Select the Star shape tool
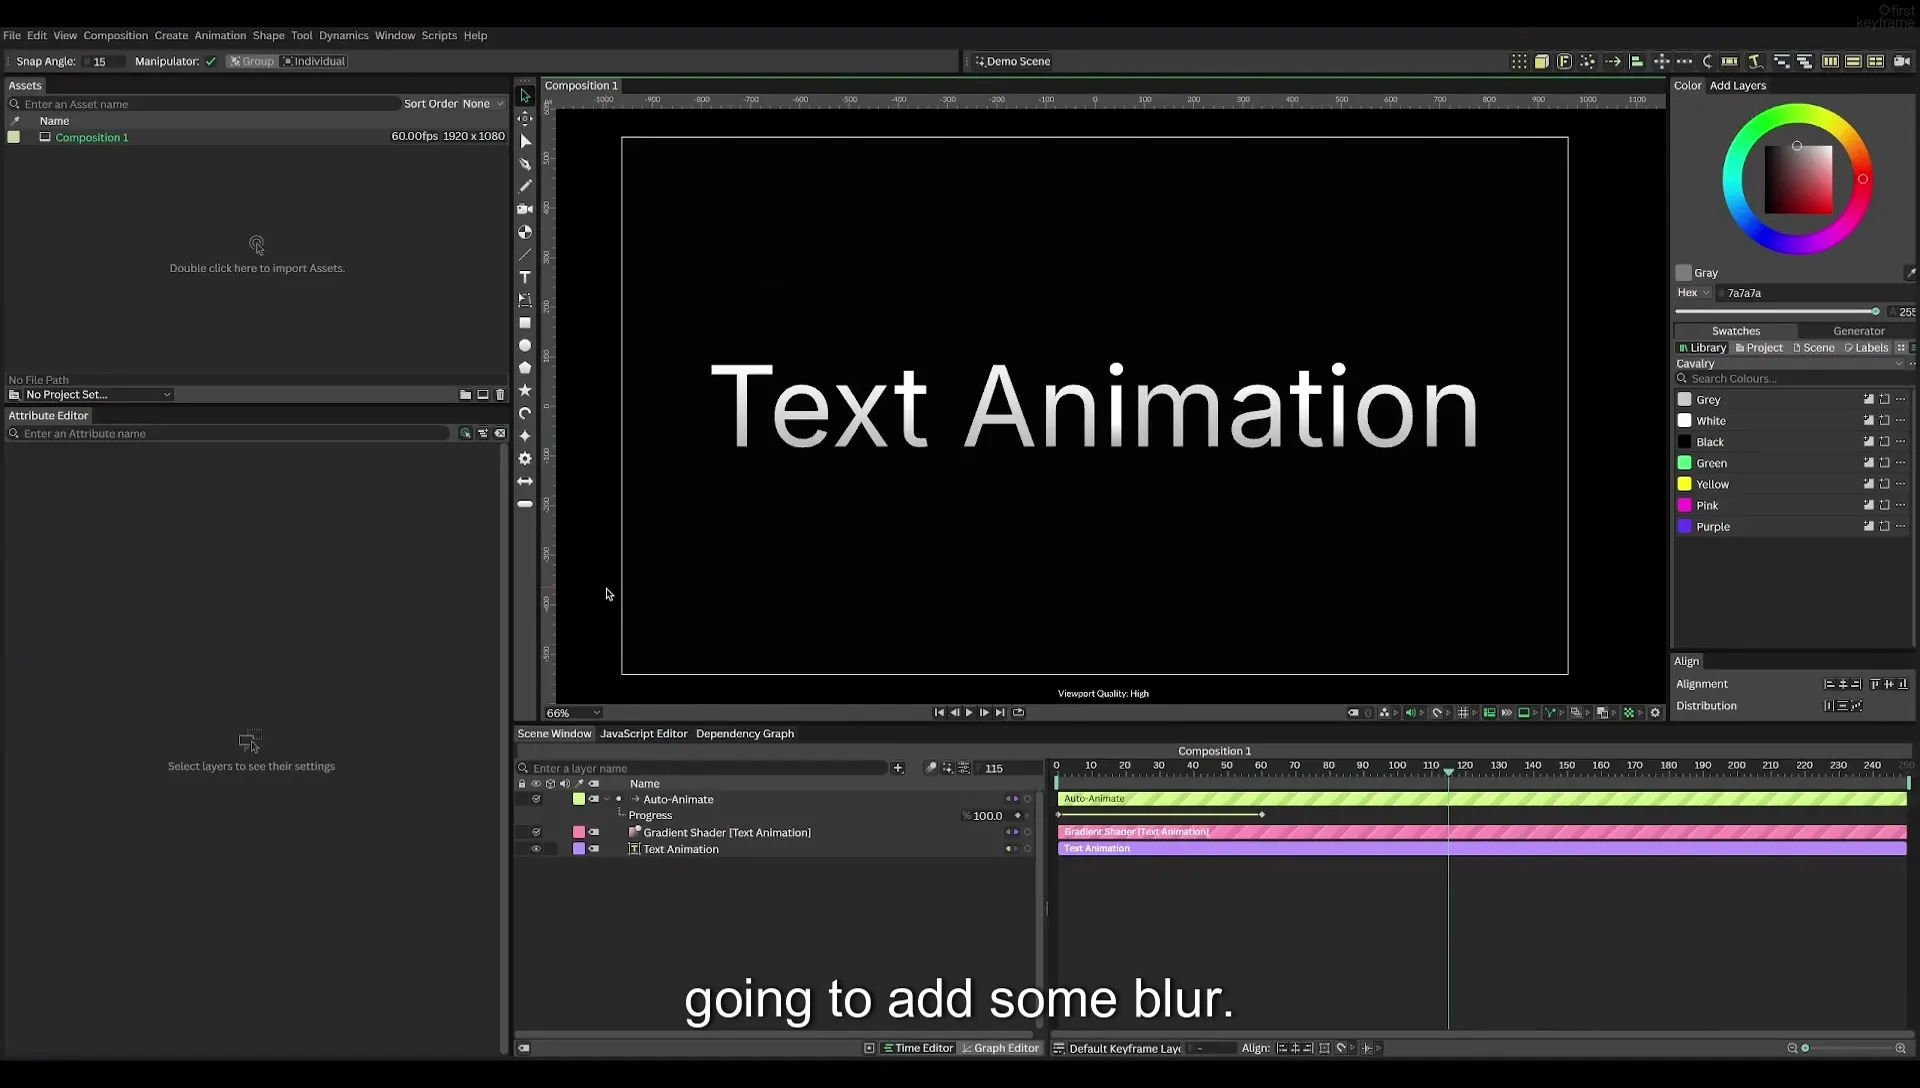 (x=524, y=390)
